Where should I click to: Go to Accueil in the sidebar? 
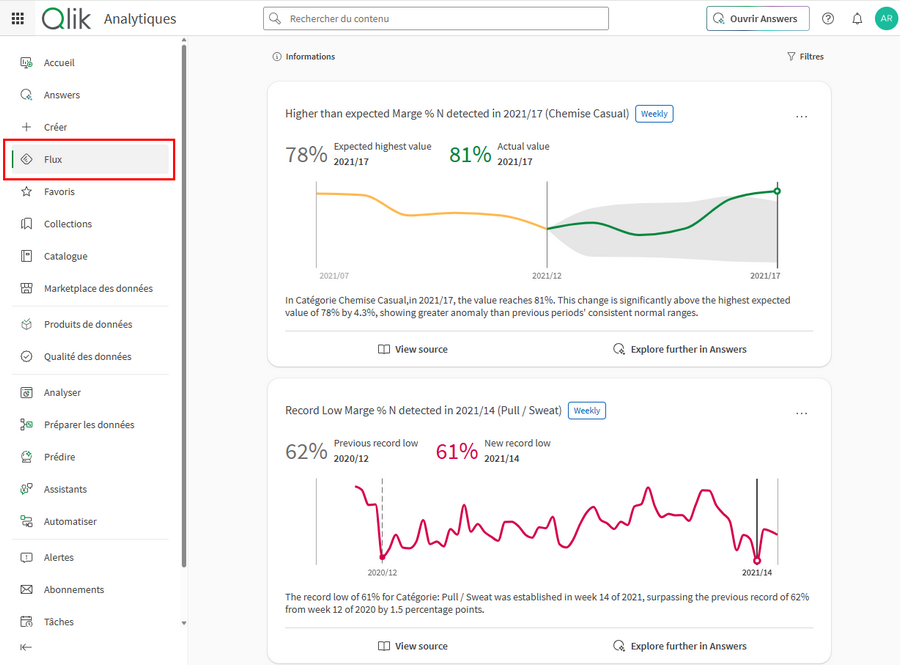pyautogui.click(x=90, y=63)
